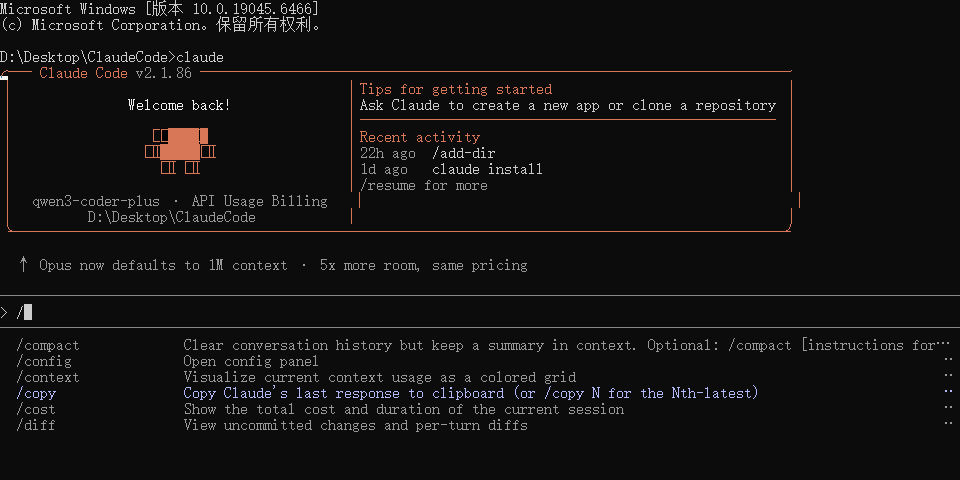
Task: Select the highlighted /copy command
Action: pyautogui.click(x=36, y=393)
